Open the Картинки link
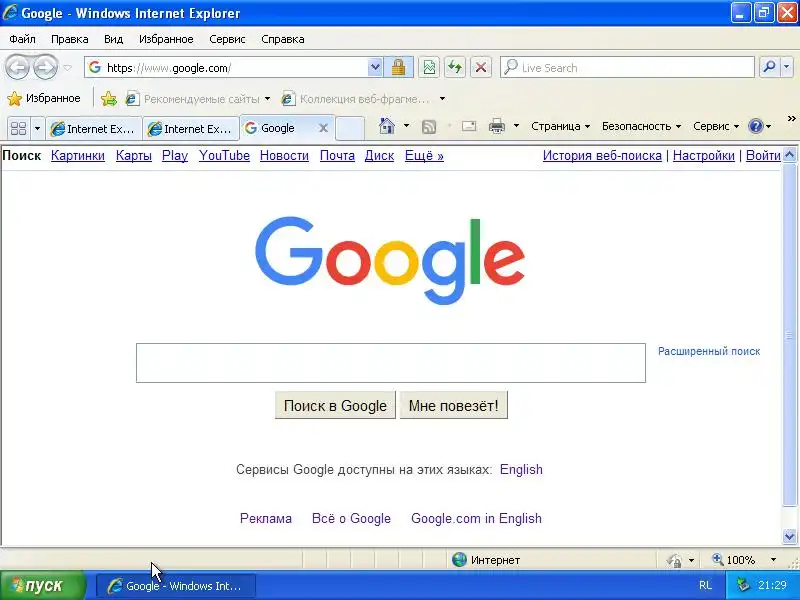800x600 pixels. pyautogui.click(x=78, y=156)
